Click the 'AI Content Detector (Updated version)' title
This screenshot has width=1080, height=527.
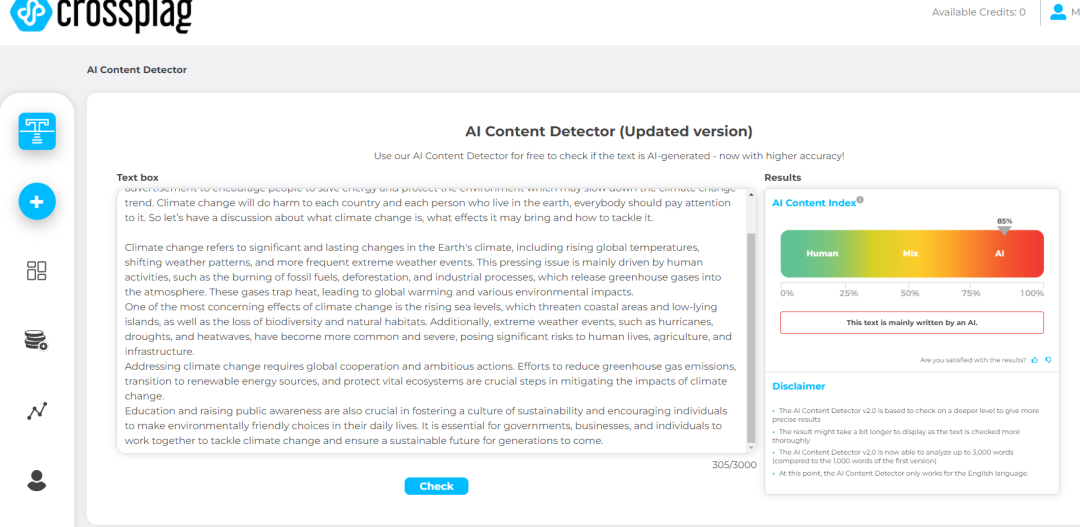click(x=609, y=131)
